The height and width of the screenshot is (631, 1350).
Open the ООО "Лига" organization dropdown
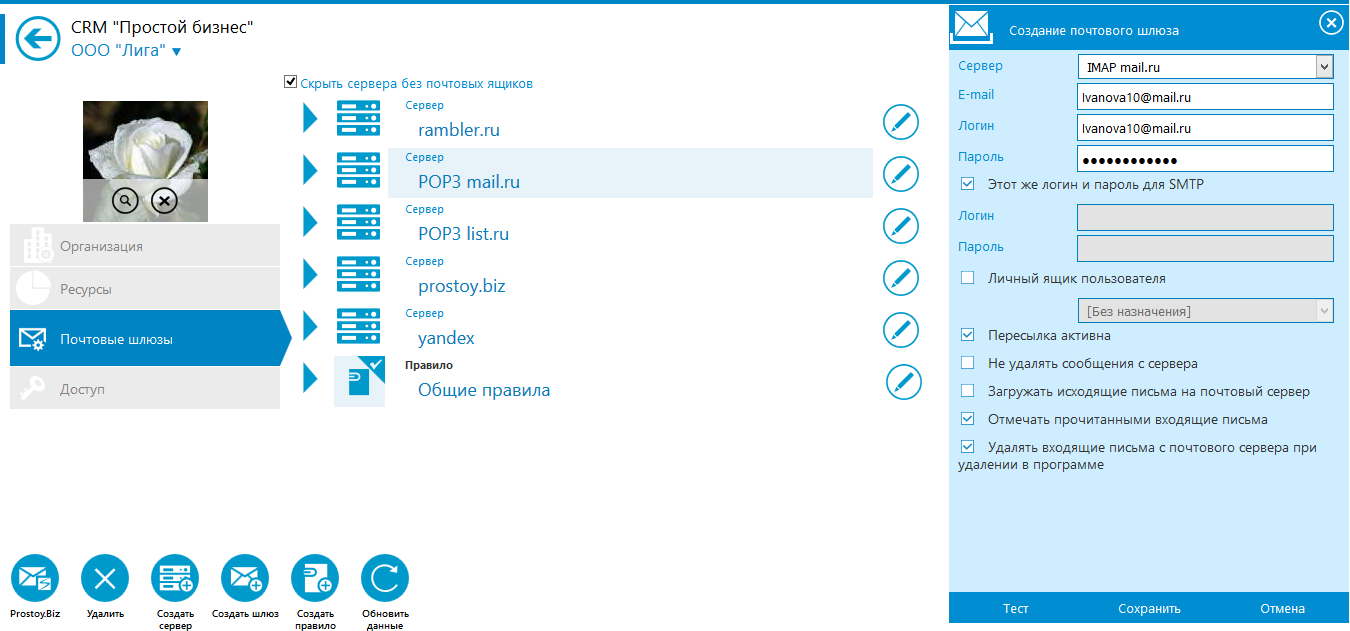coord(126,51)
